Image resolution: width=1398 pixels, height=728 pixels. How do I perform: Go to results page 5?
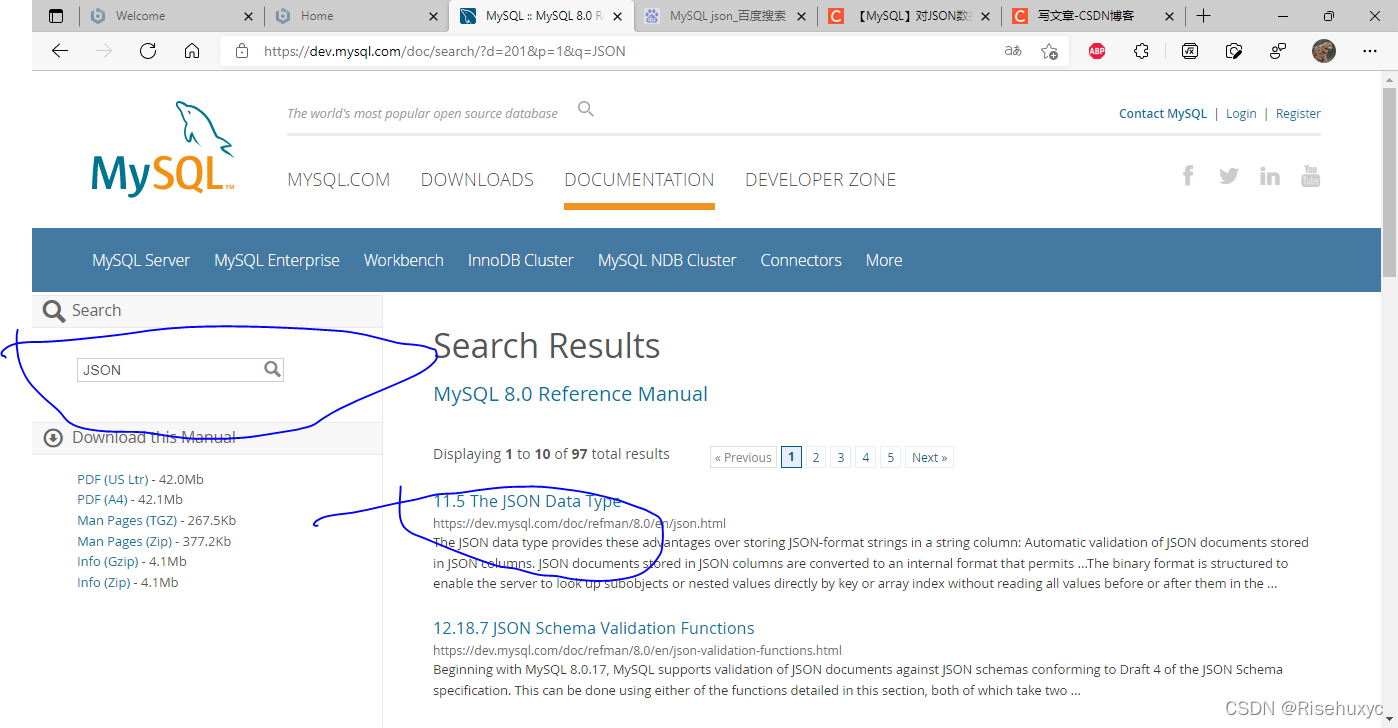coord(891,457)
